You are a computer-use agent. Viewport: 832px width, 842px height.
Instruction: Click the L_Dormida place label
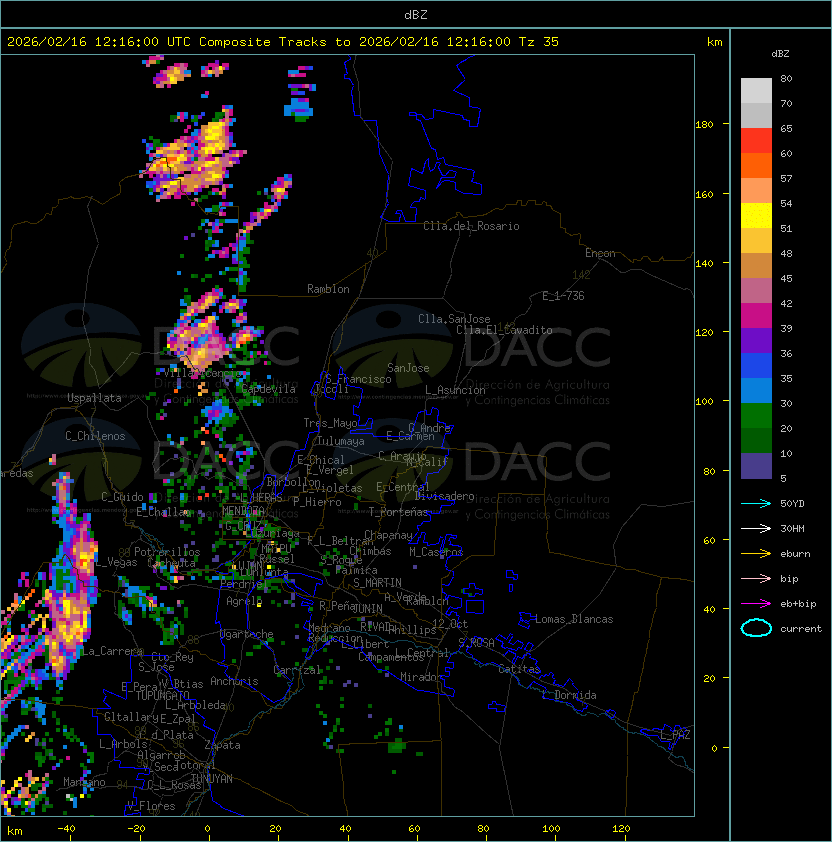click(569, 695)
